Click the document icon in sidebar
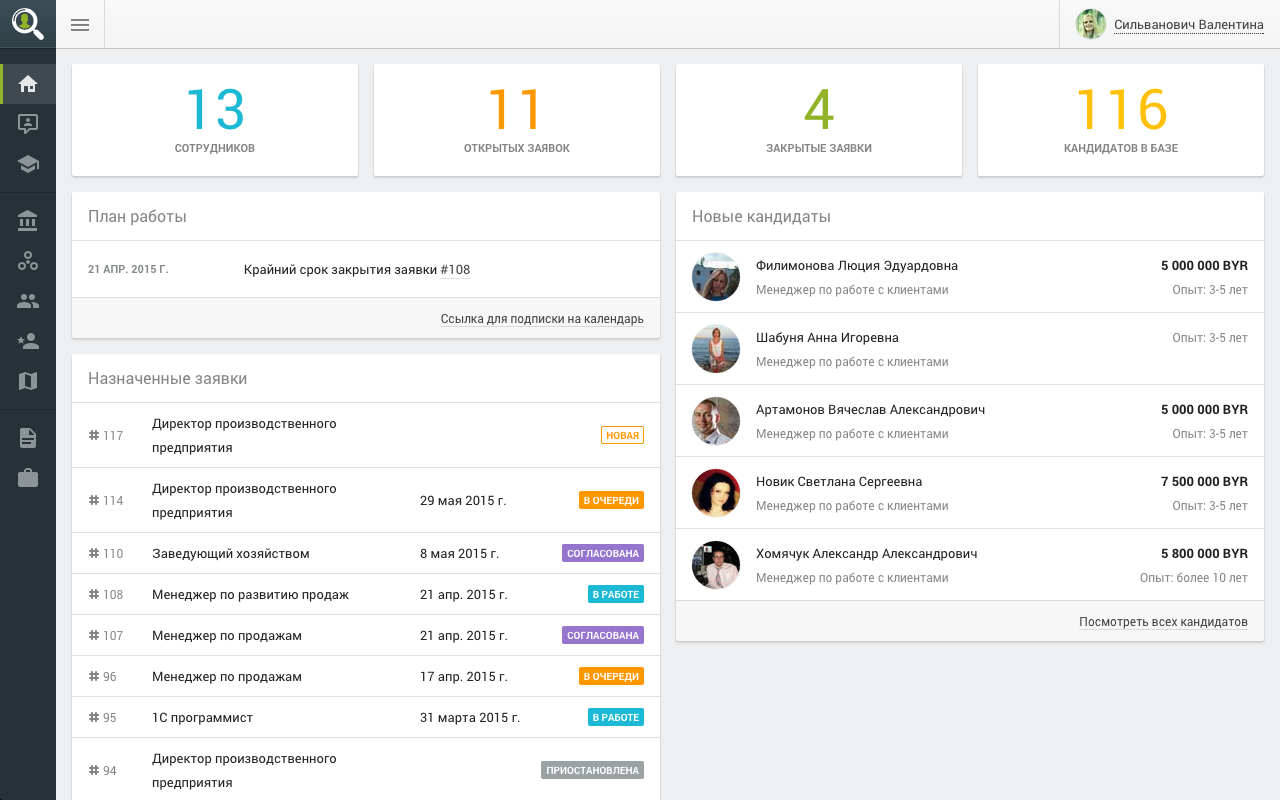This screenshot has width=1280, height=800. point(28,438)
